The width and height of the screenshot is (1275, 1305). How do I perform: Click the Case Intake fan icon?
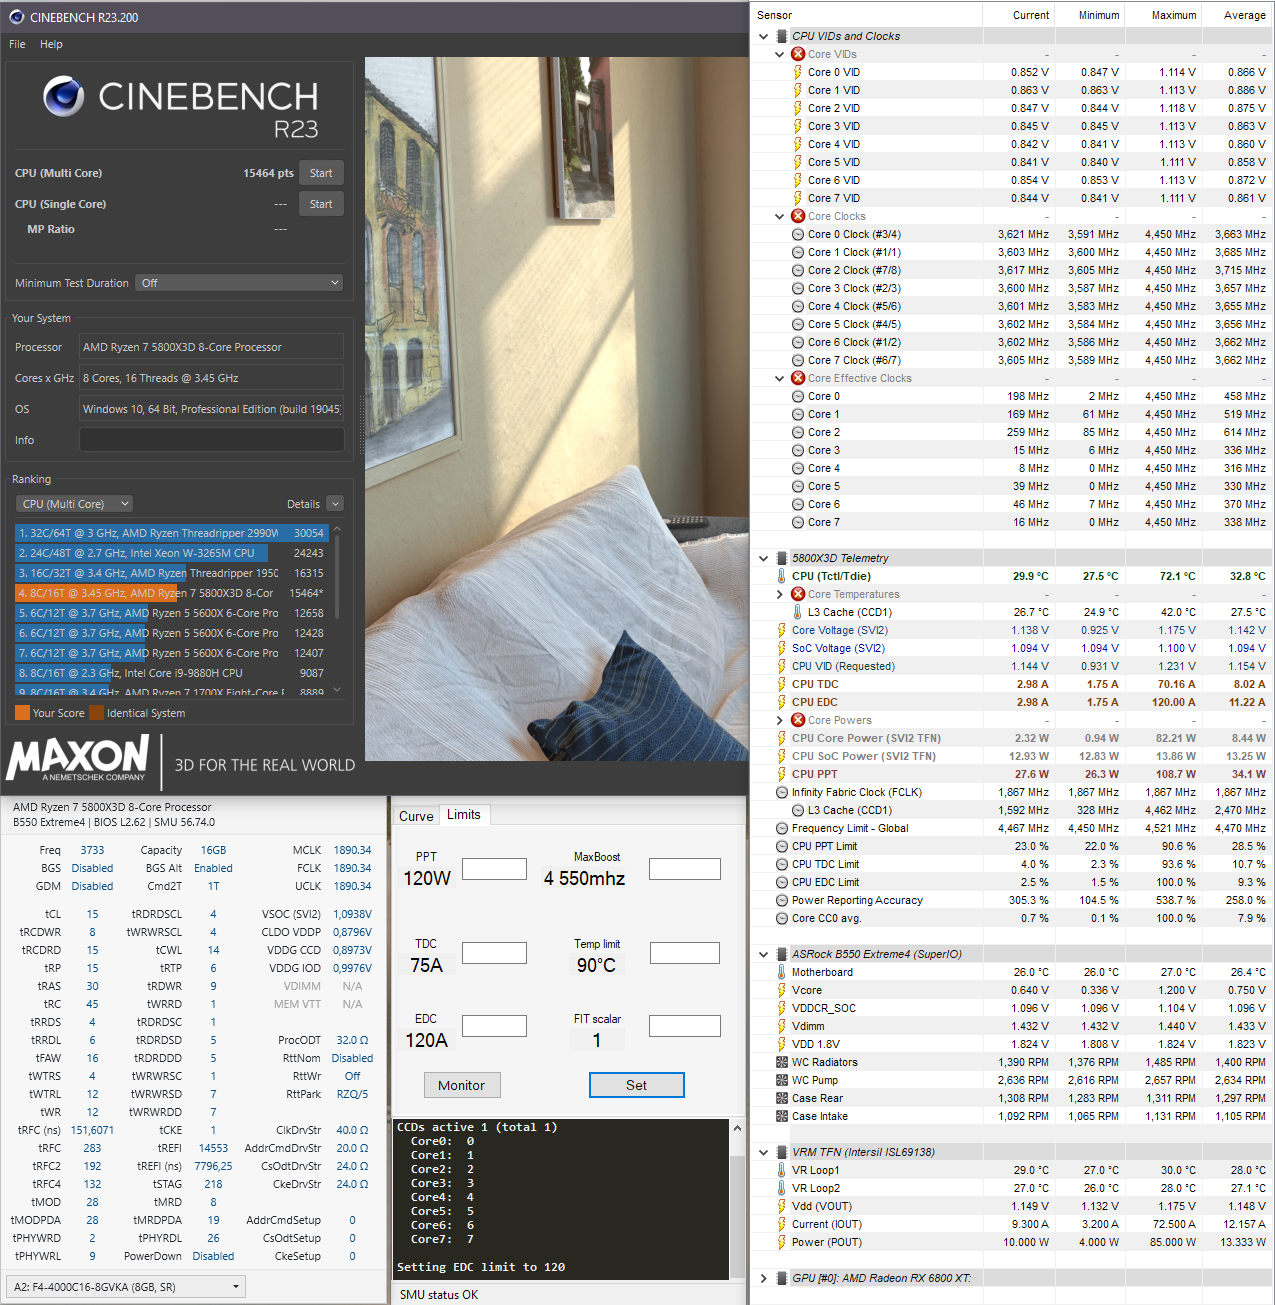point(782,1116)
